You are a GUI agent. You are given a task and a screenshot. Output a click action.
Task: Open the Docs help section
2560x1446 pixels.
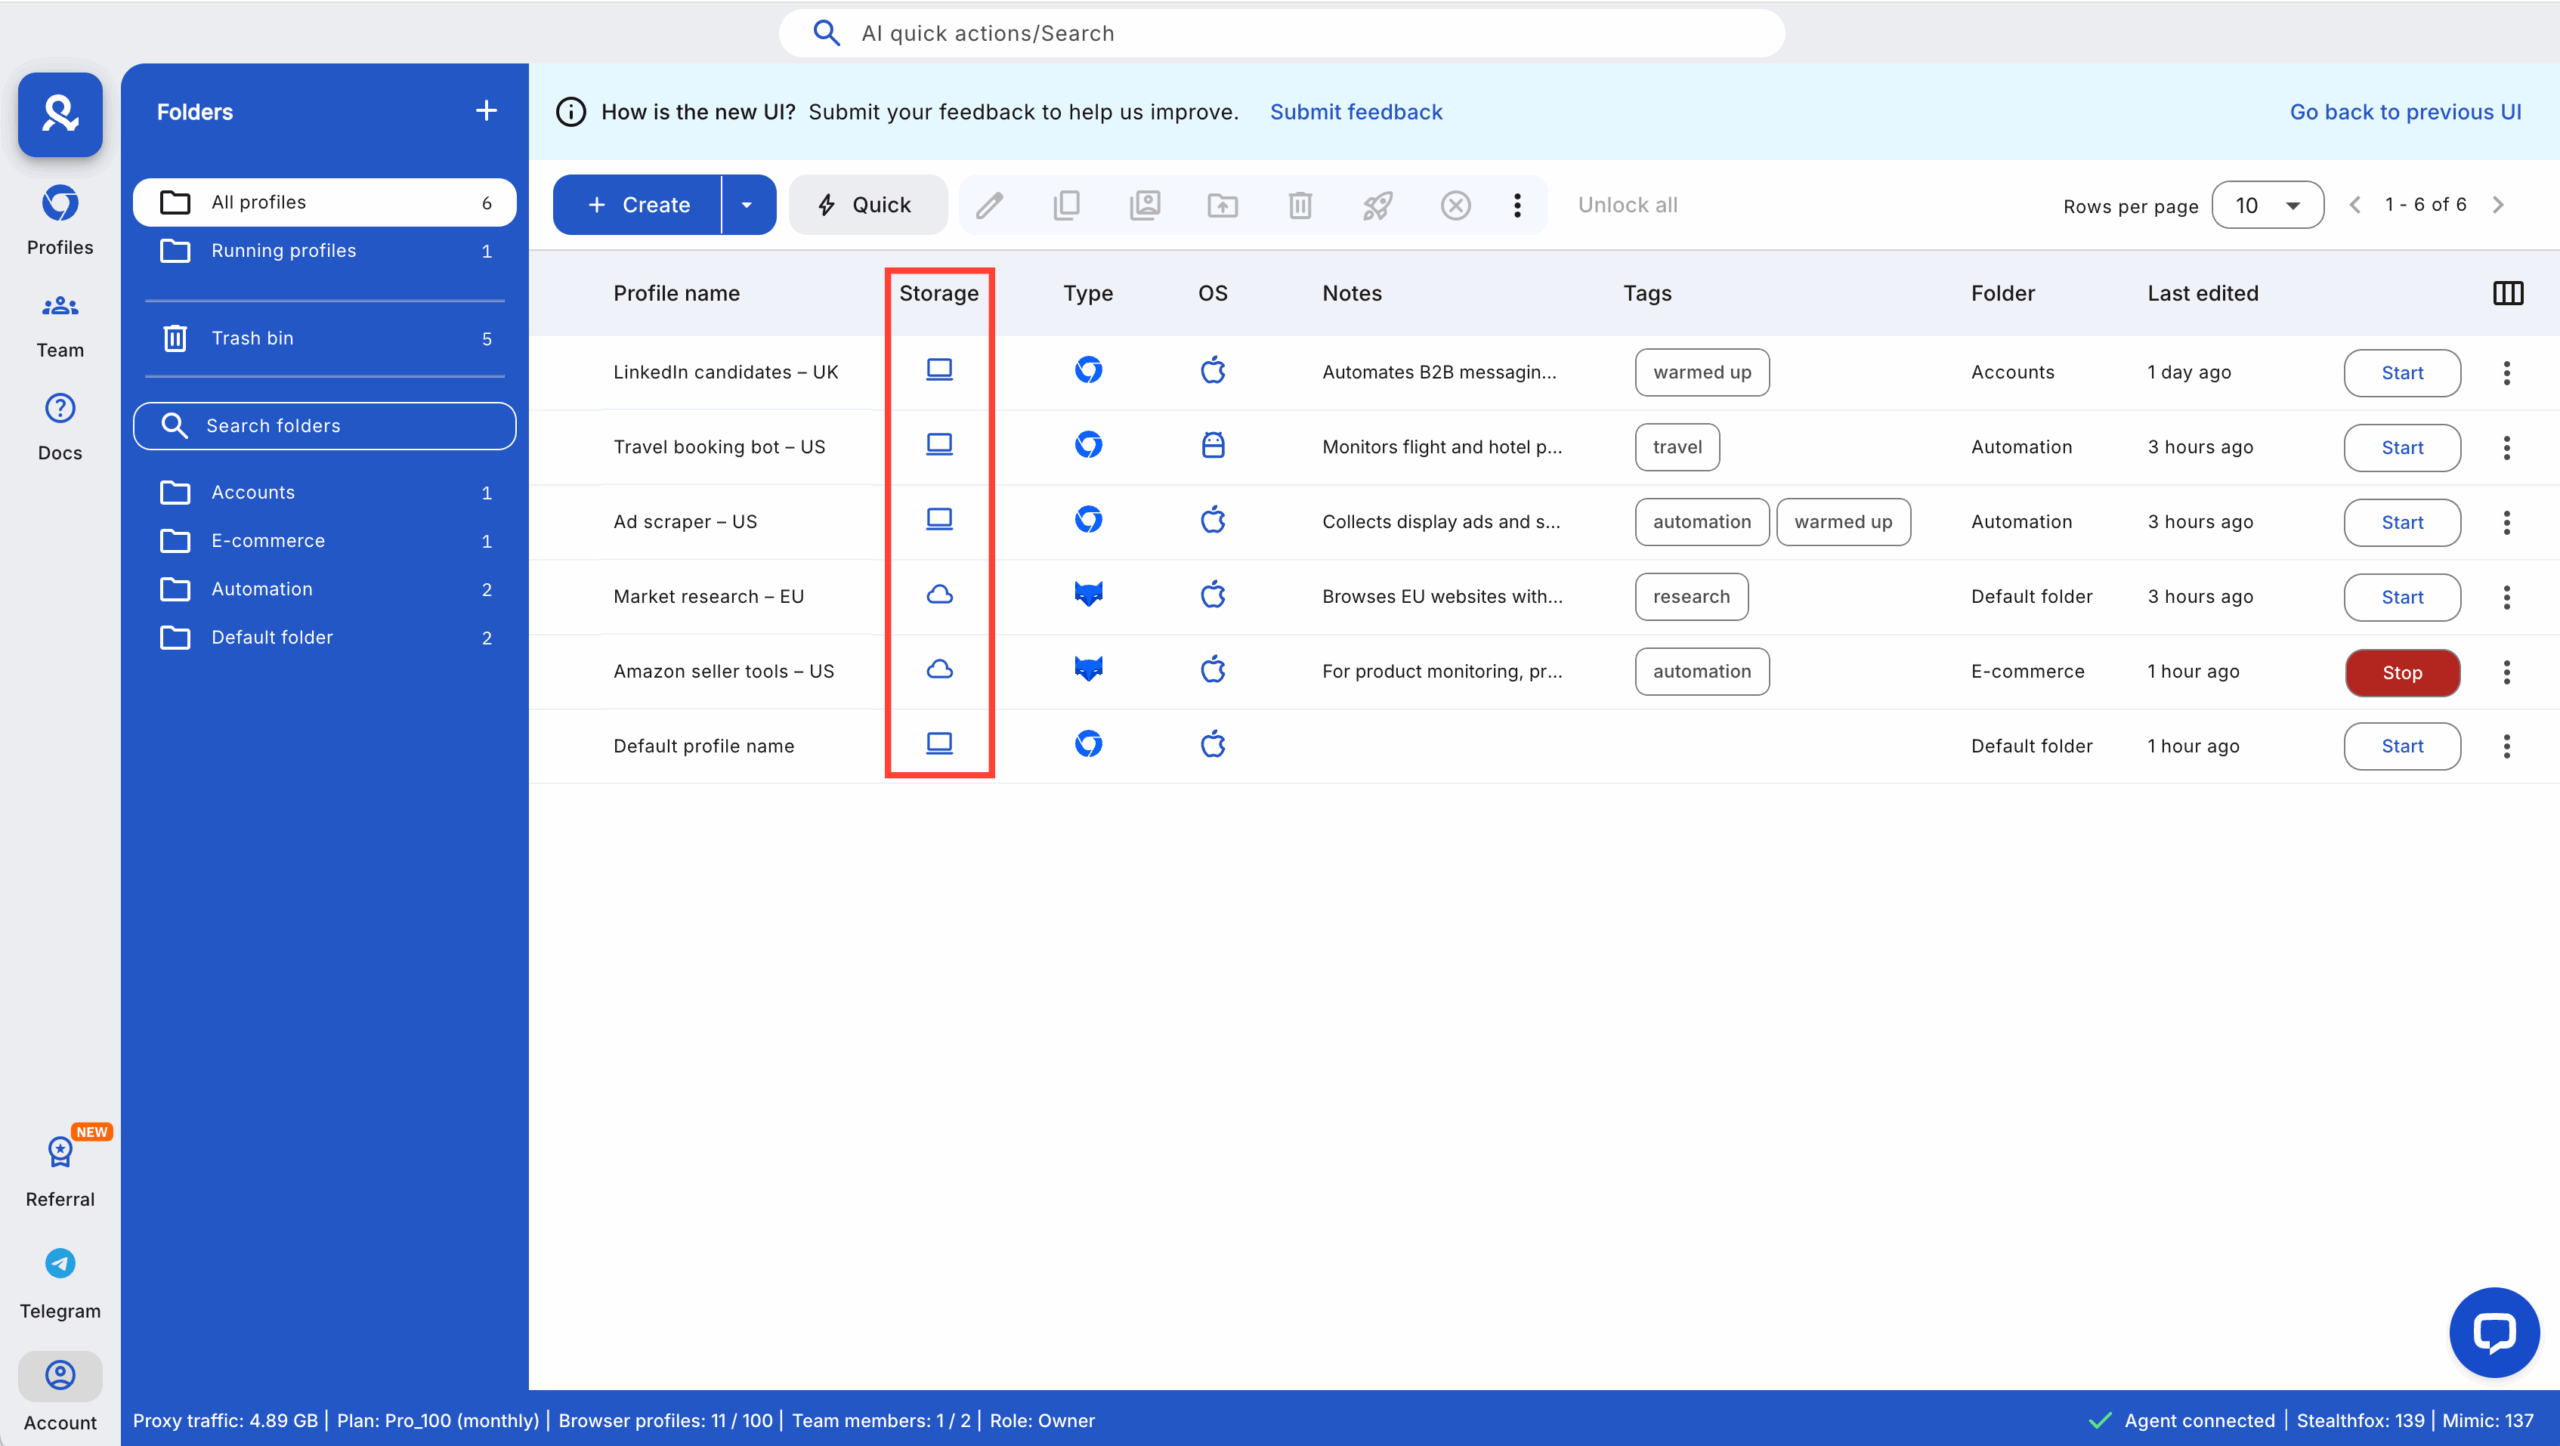tap(59, 426)
